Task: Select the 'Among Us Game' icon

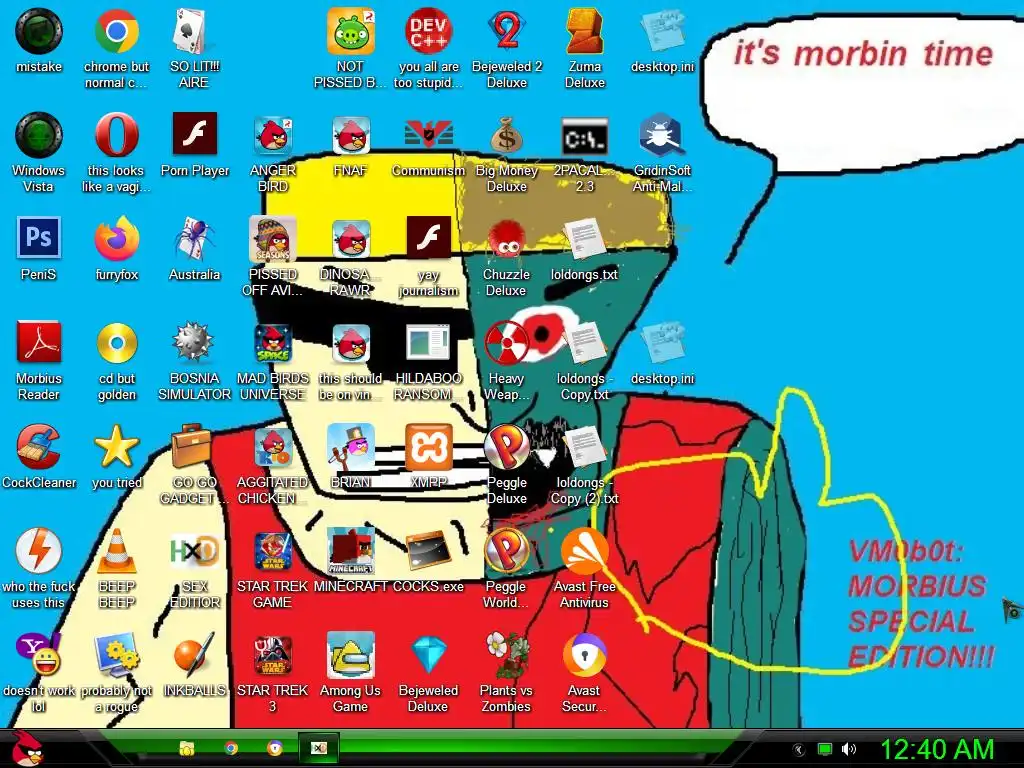Action: (x=351, y=654)
